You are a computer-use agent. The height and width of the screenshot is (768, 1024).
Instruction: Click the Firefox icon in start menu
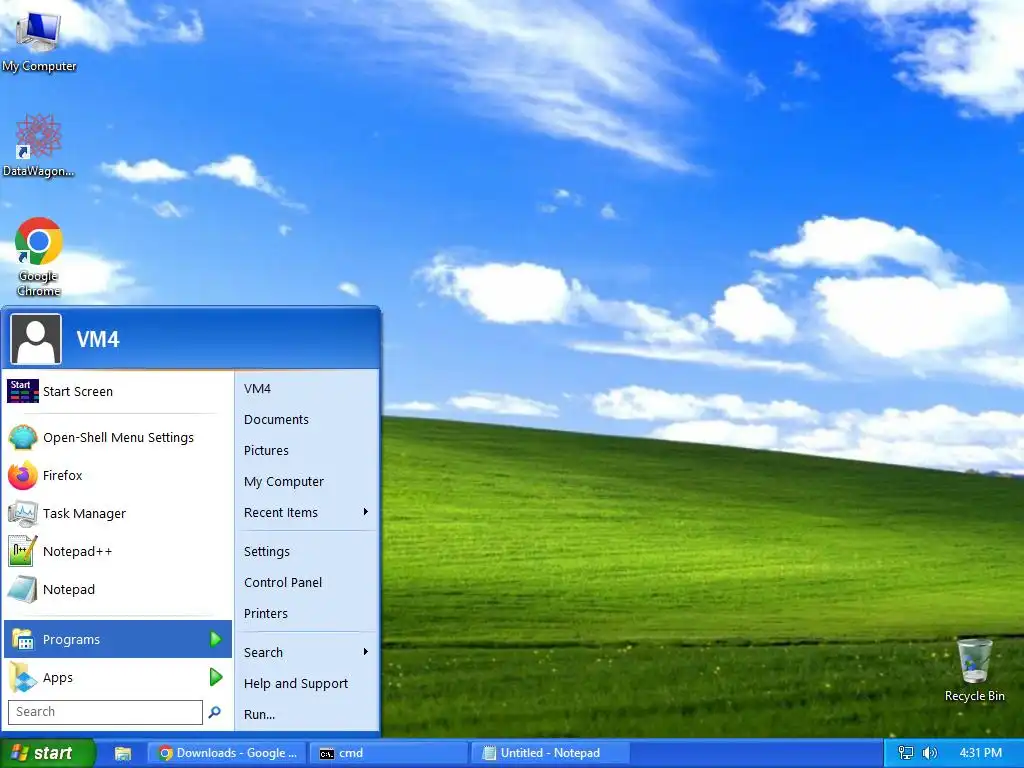tap(23, 475)
